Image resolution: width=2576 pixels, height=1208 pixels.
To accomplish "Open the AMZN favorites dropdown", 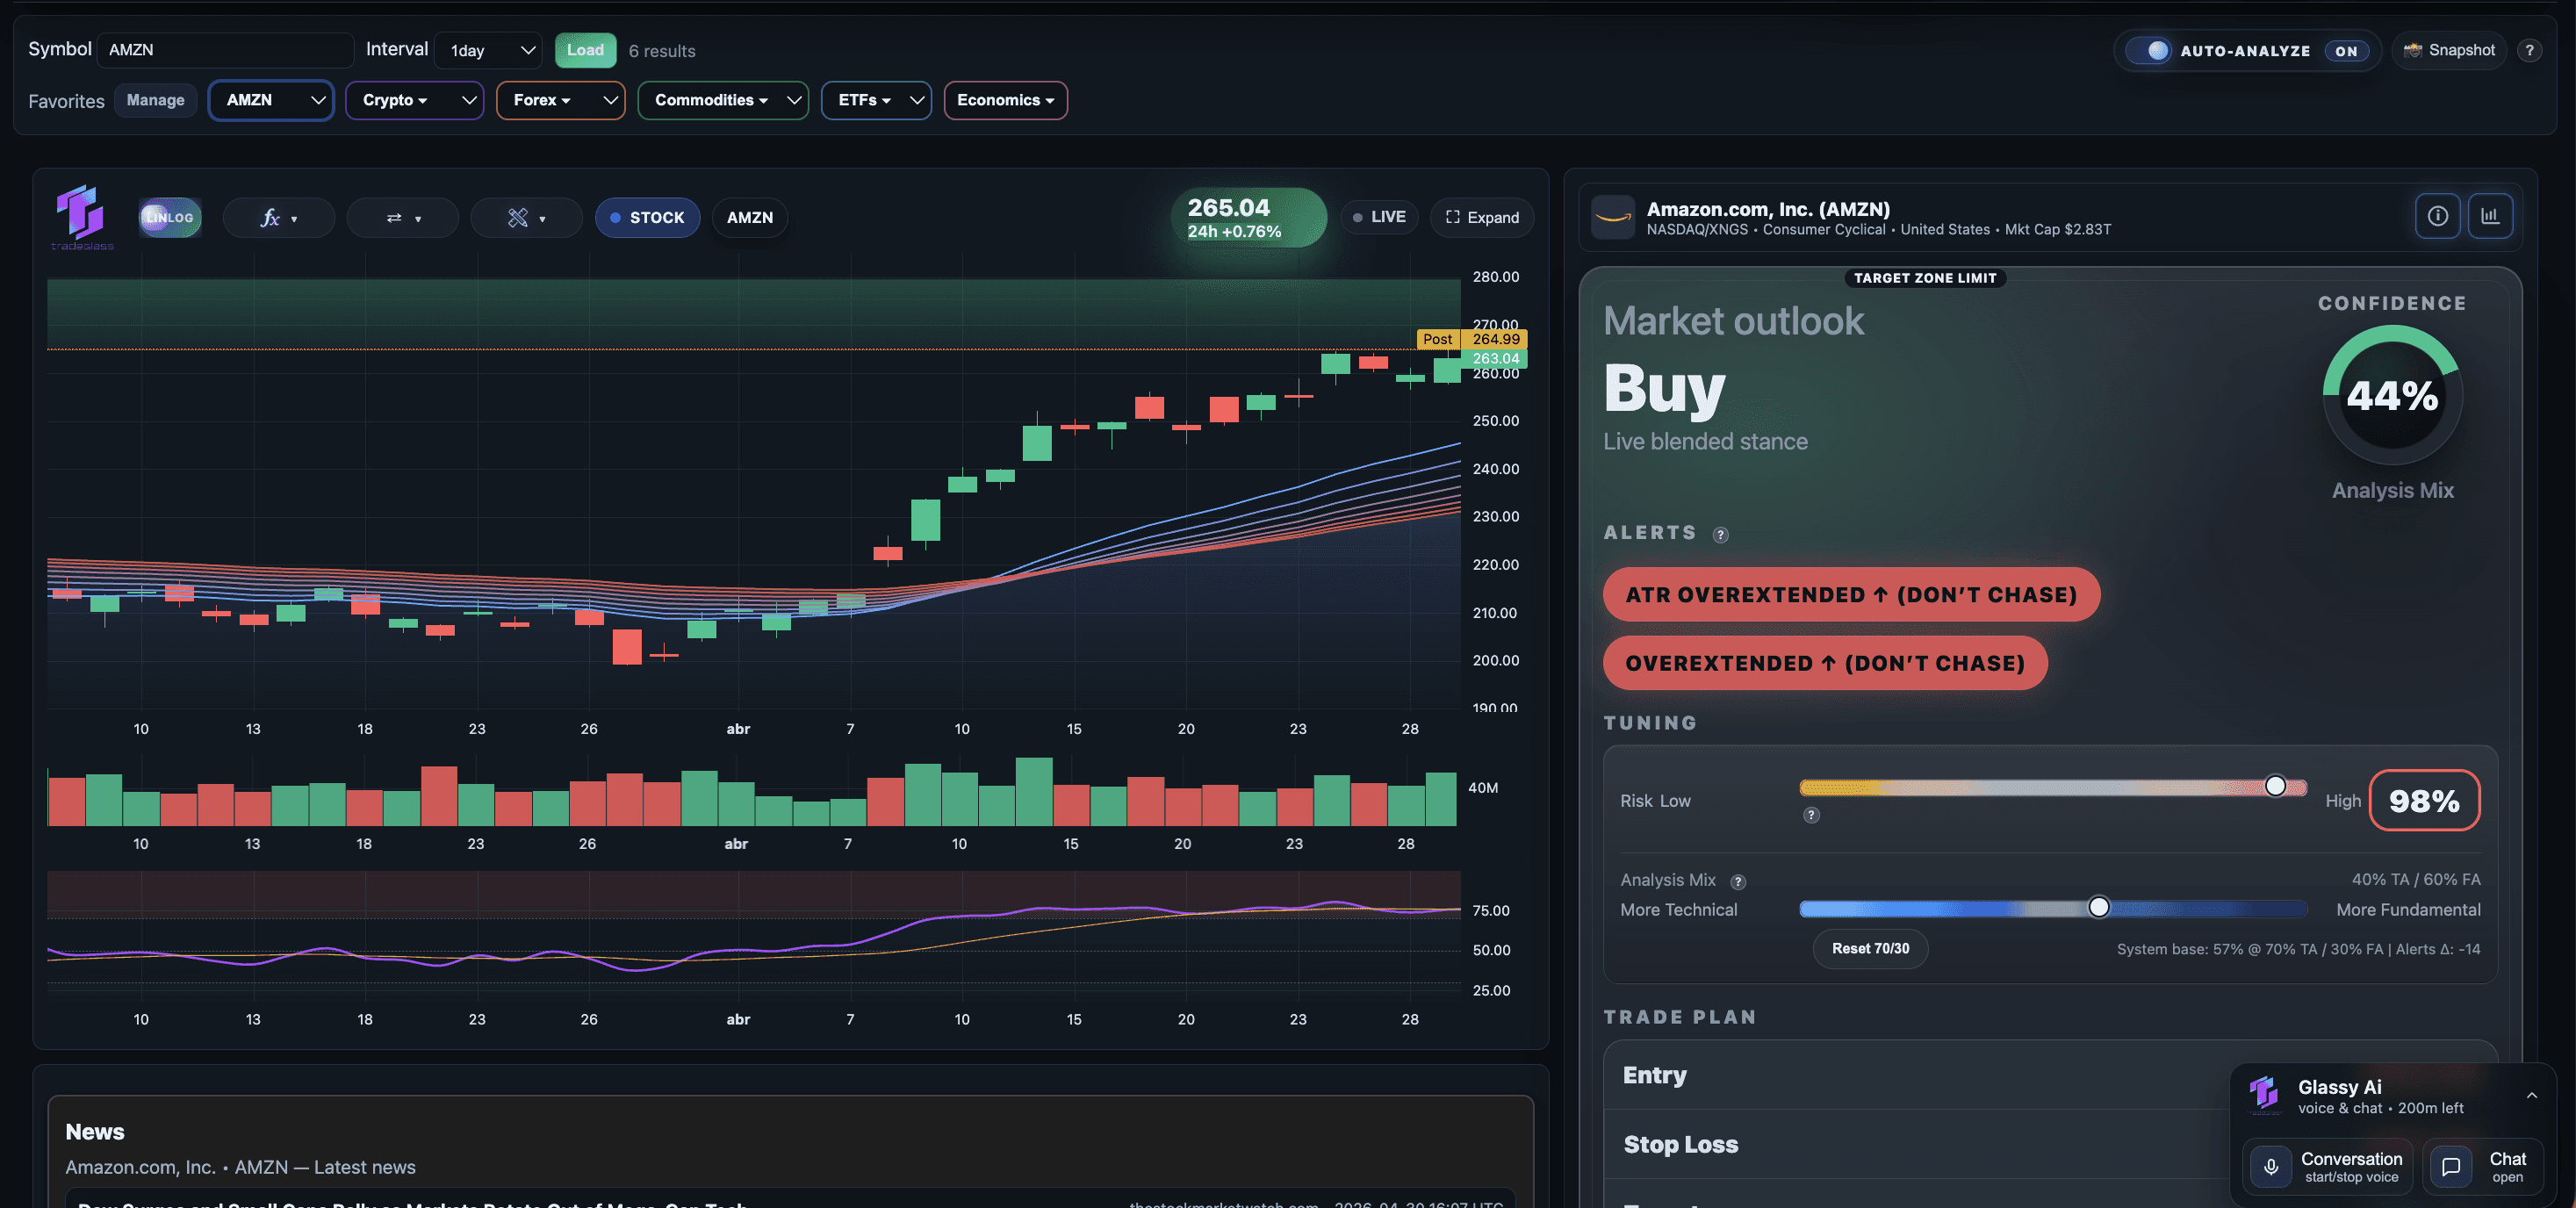I will click(x=271, y=100).
